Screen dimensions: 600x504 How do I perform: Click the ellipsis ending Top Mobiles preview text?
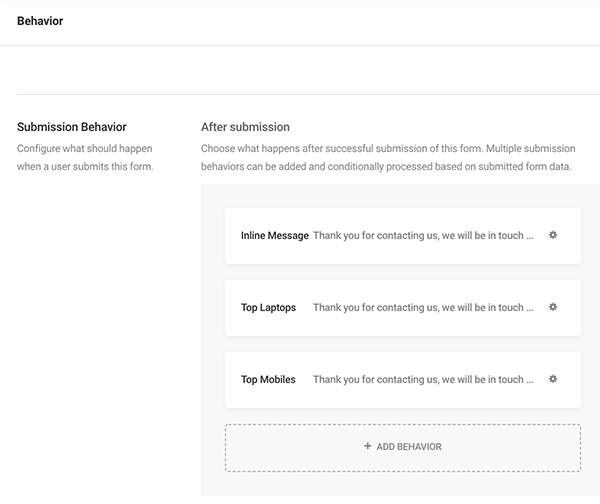[530, 381]
